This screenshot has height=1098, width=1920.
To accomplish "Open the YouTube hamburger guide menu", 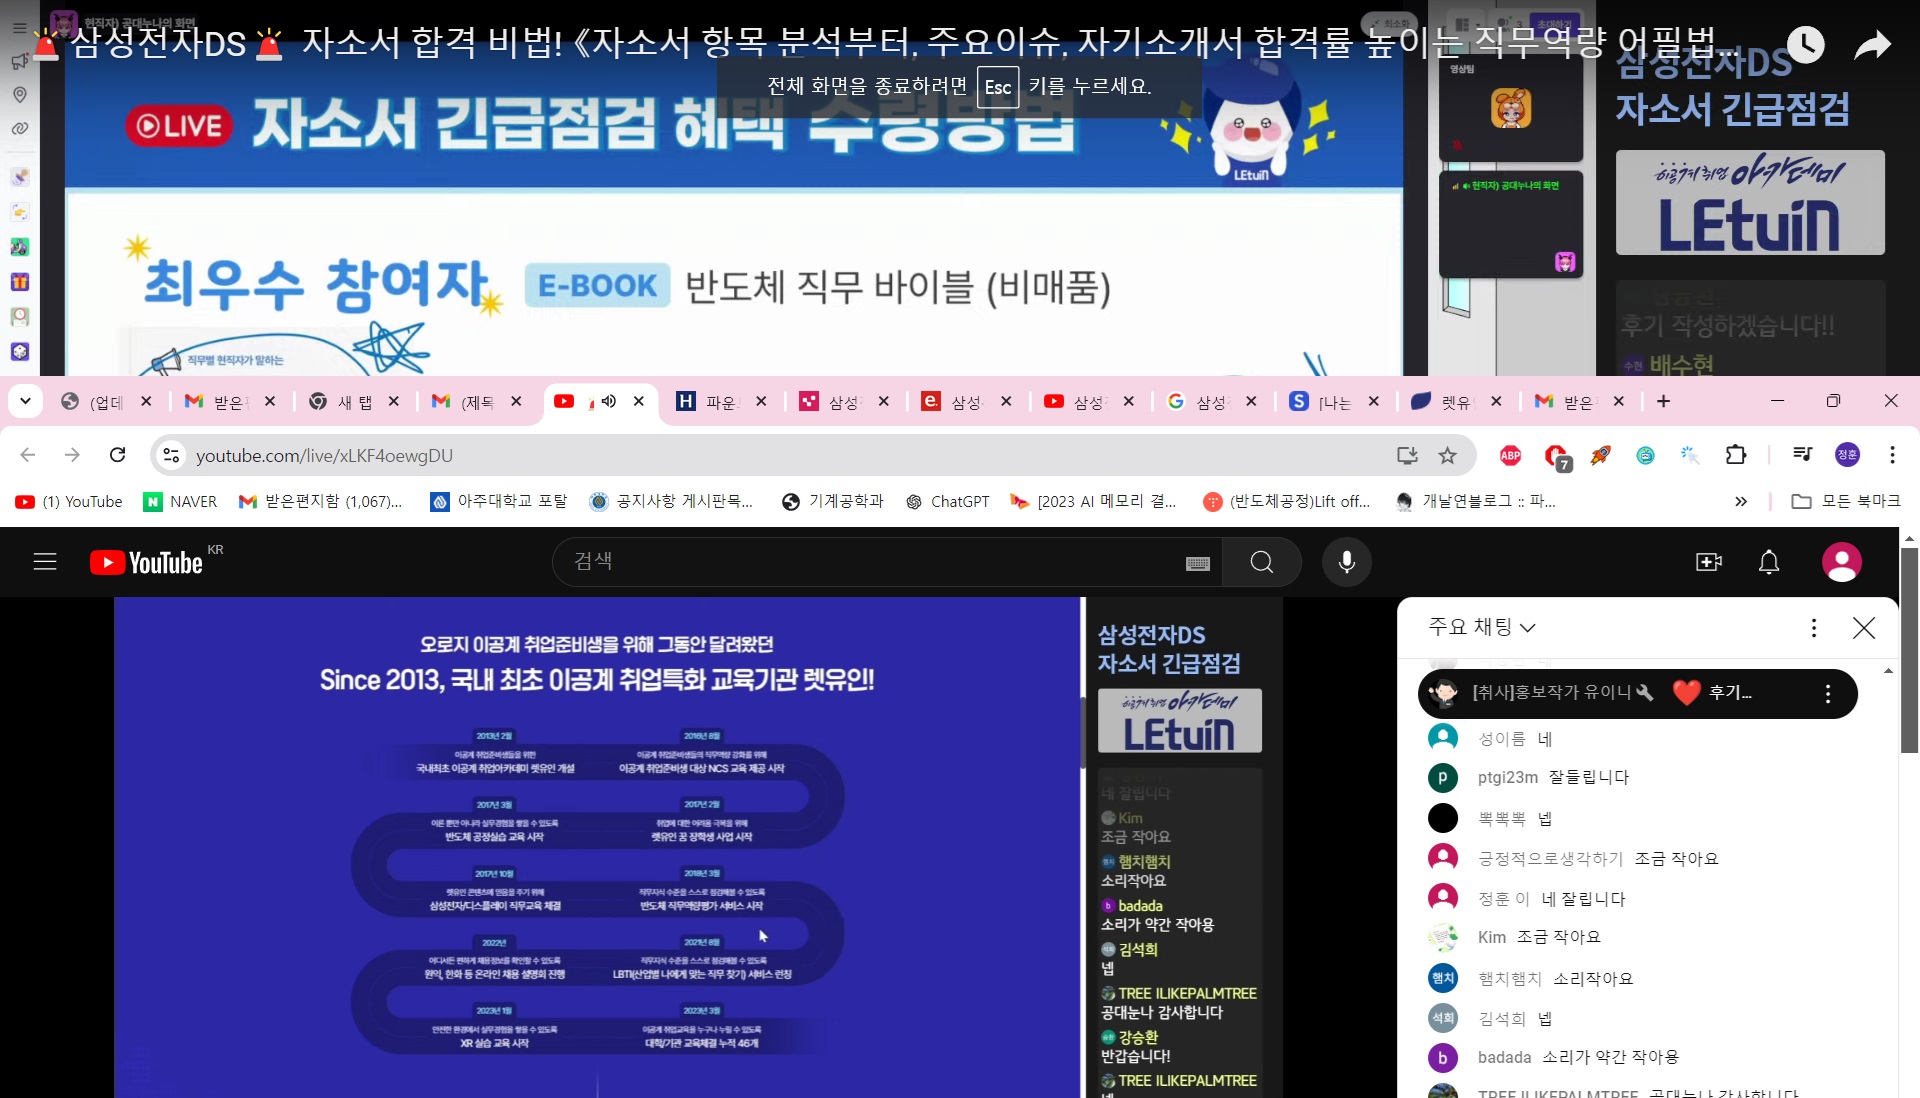I will tap(45, 562).
